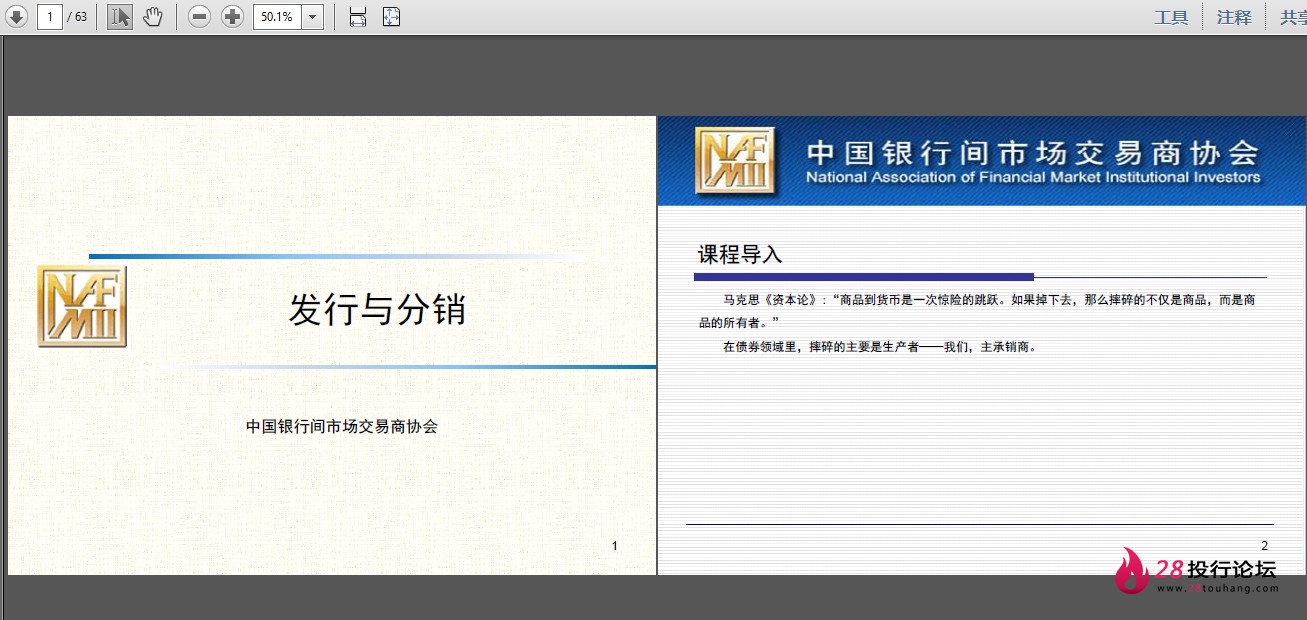This screenshot has height=620, width=1307.
Task: Open the 共享 panel
Action: pos(1293,17)
